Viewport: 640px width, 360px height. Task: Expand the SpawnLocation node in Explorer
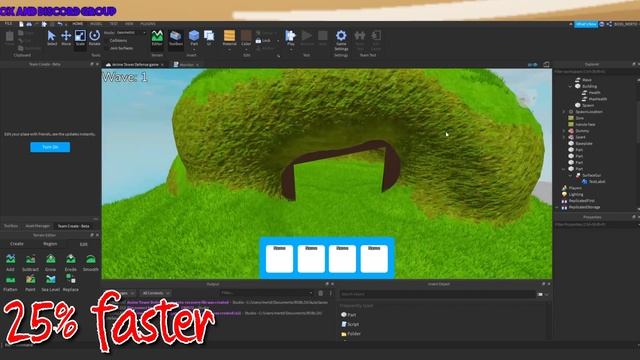click(564, 112)
